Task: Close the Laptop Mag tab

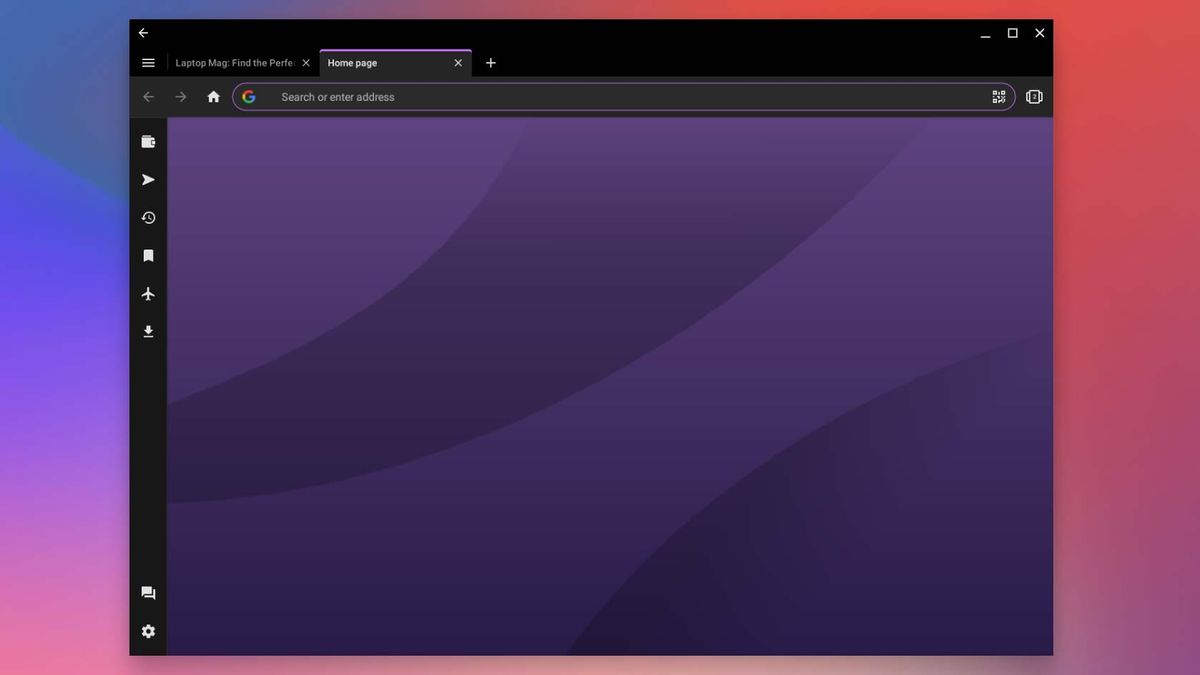Action: [305, 62]
